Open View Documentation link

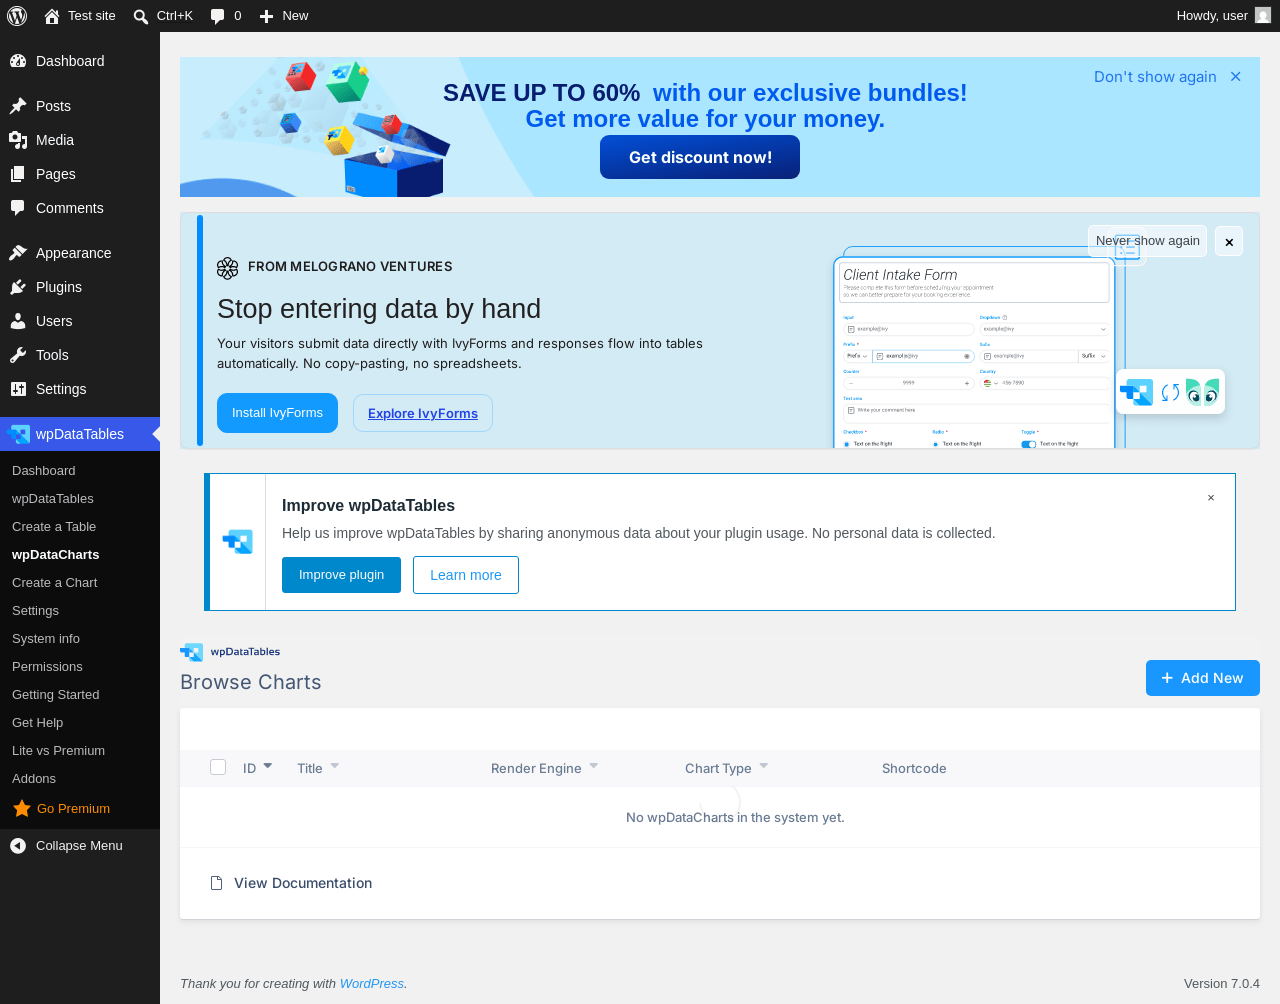303,883
